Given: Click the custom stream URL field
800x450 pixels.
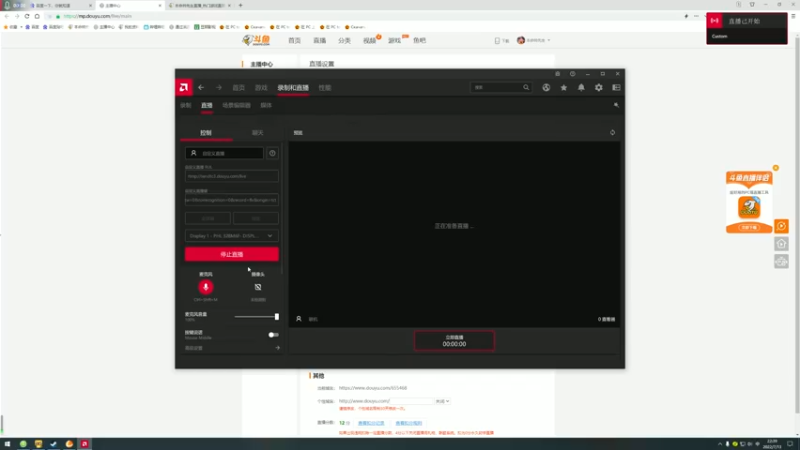Looking at the screenshot, I should tap(232, 176).
